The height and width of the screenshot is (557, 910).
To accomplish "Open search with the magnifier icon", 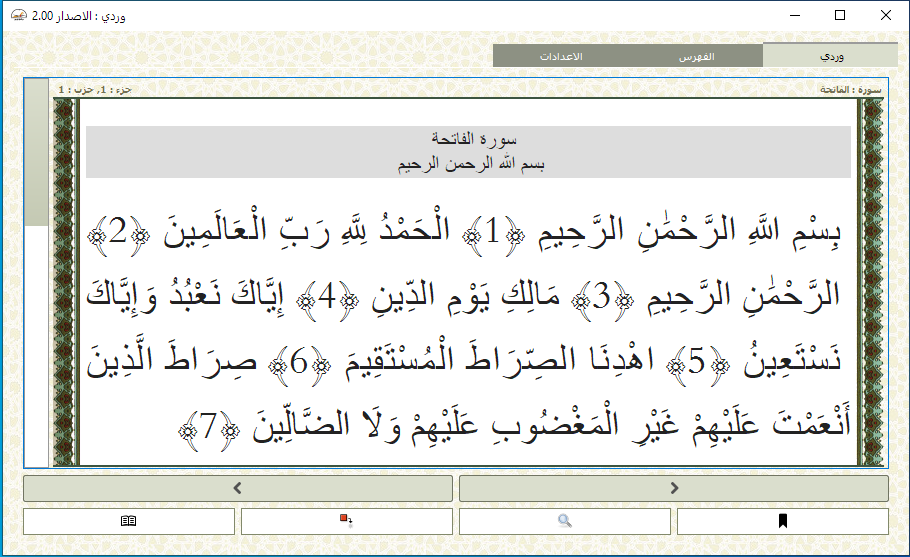I will point(565,521).
